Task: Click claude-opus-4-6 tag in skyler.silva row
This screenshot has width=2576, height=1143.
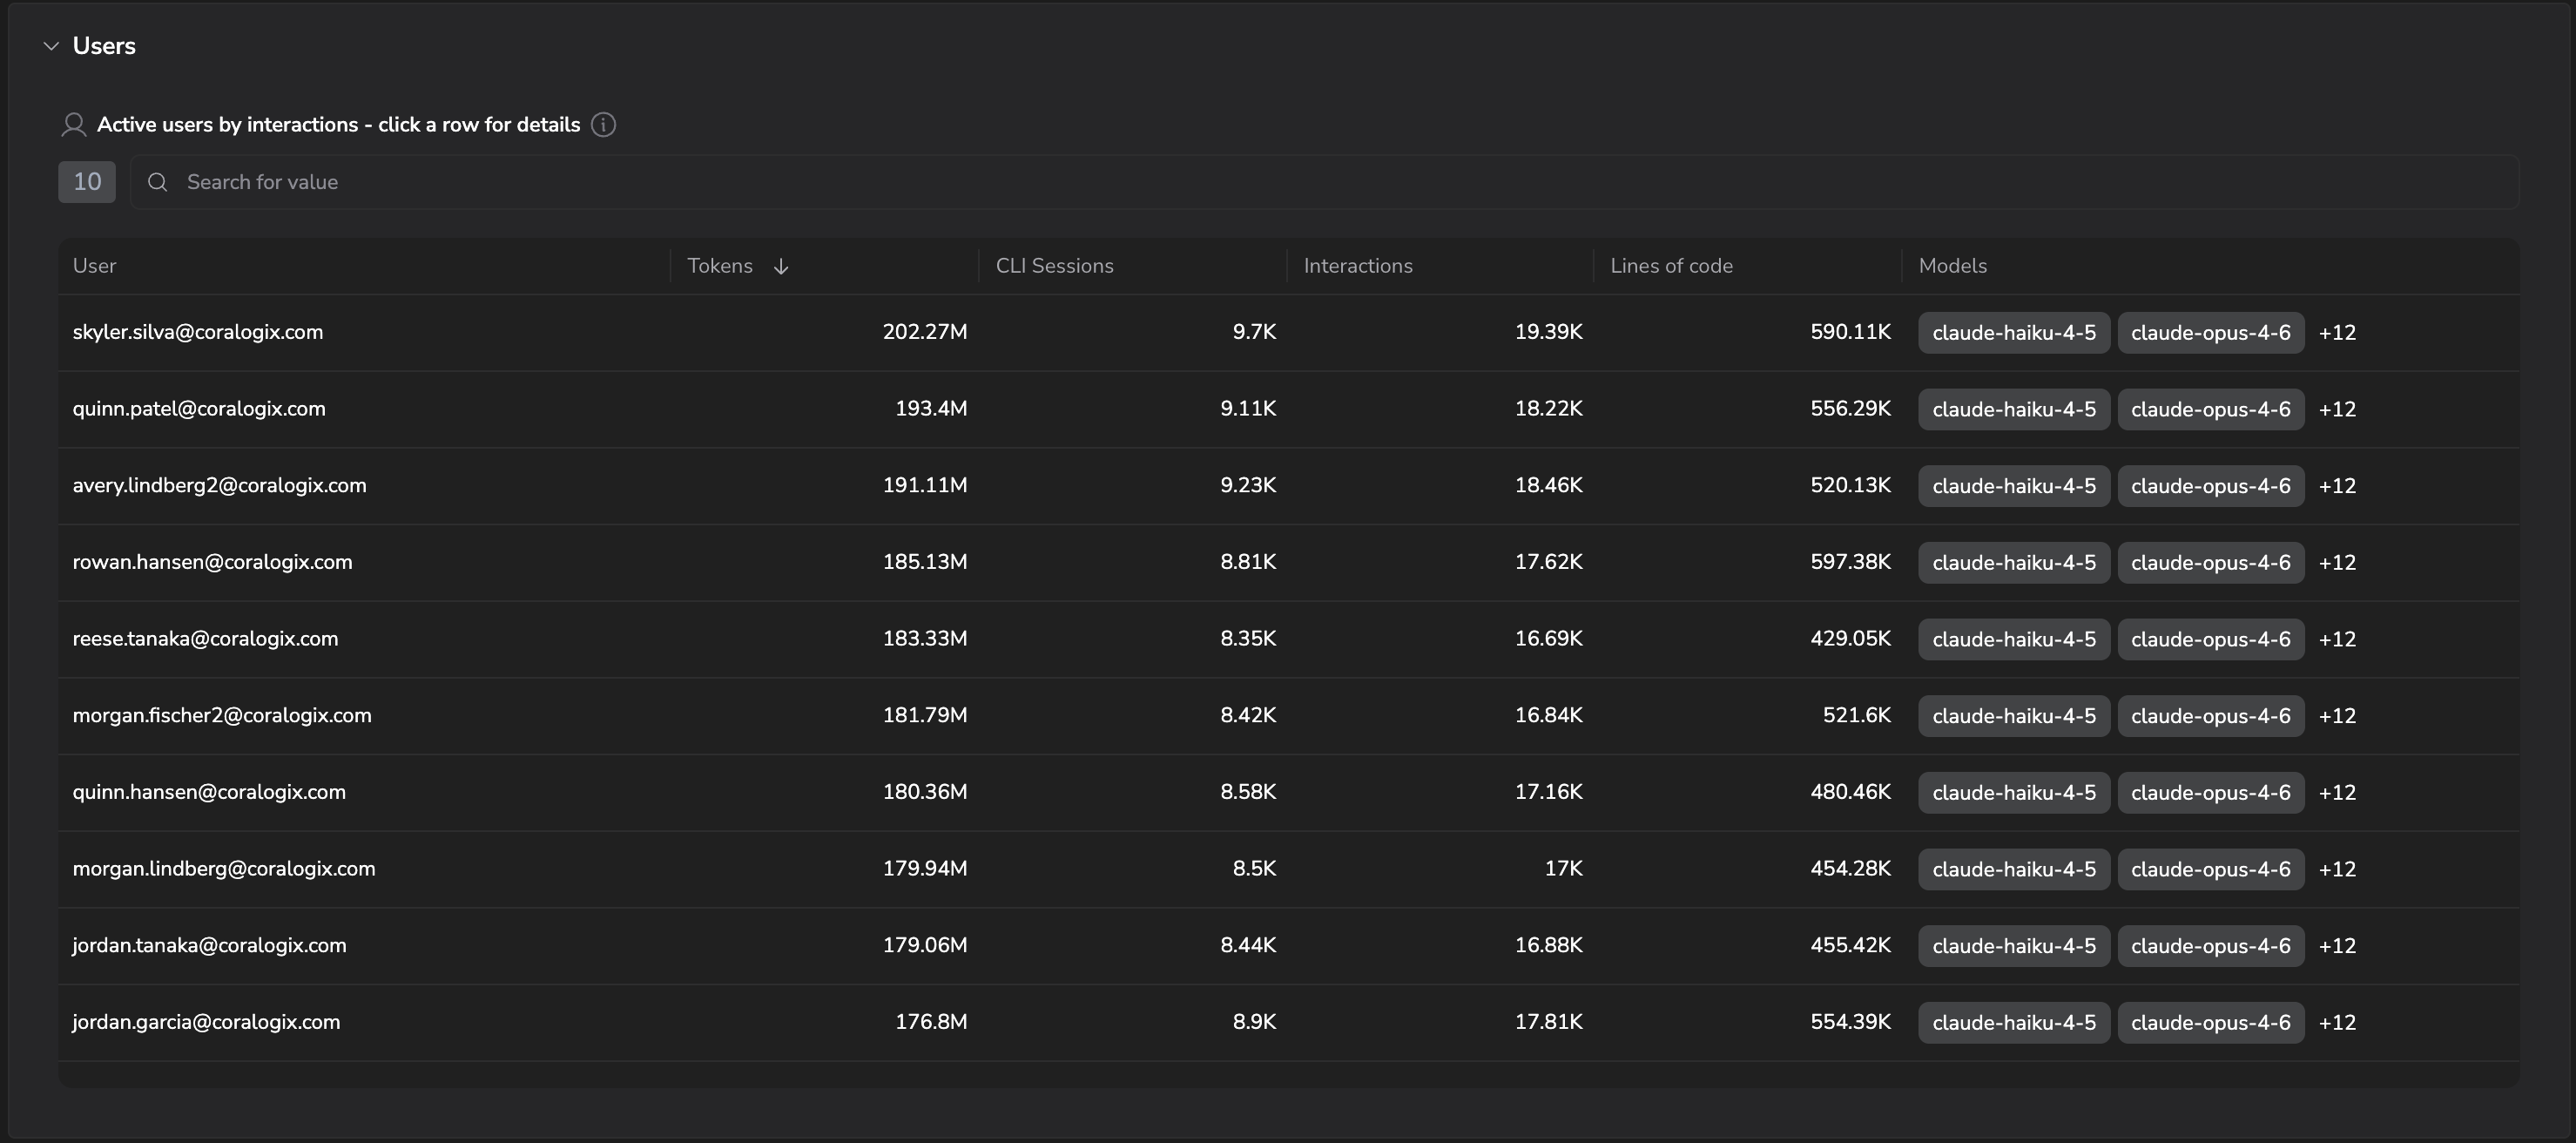Action: pos(2211,333)
